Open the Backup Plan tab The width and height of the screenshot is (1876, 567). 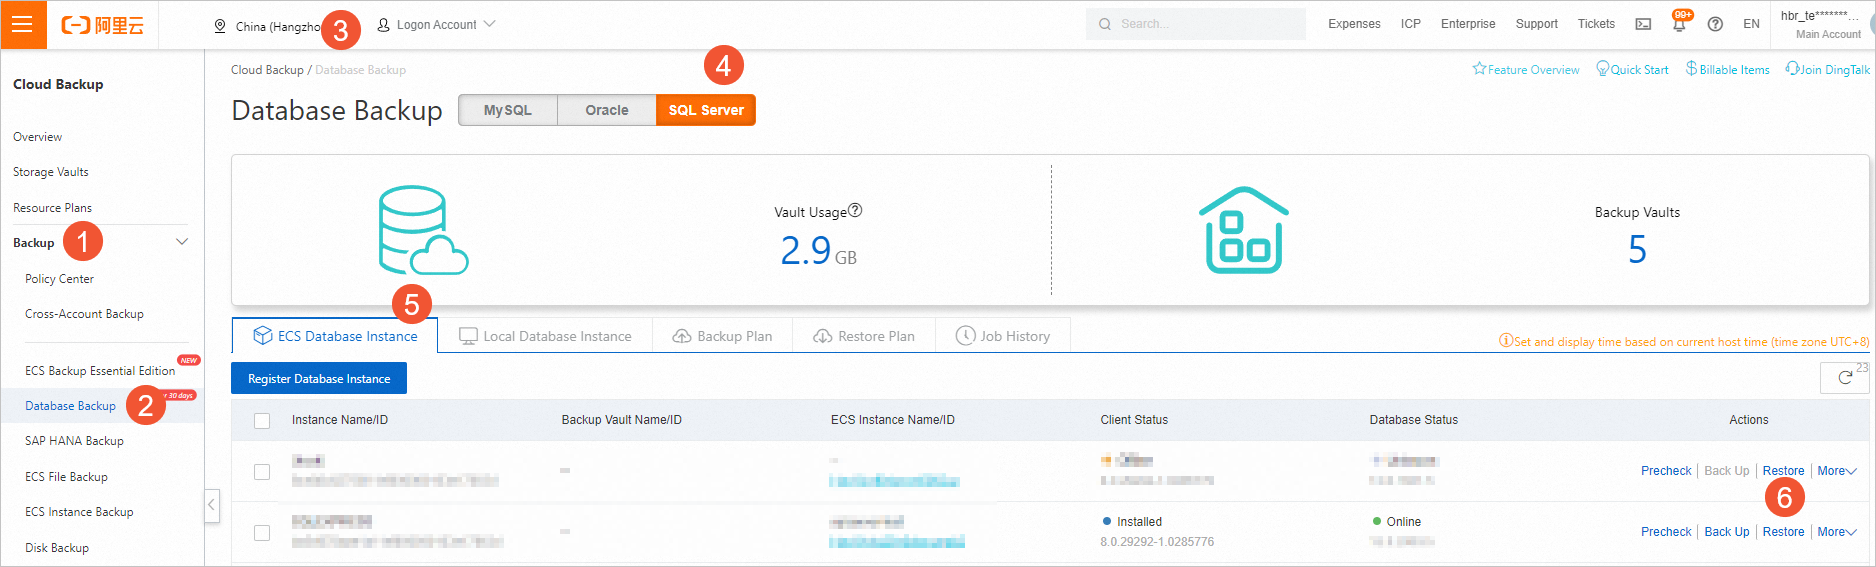coord(722,336)
